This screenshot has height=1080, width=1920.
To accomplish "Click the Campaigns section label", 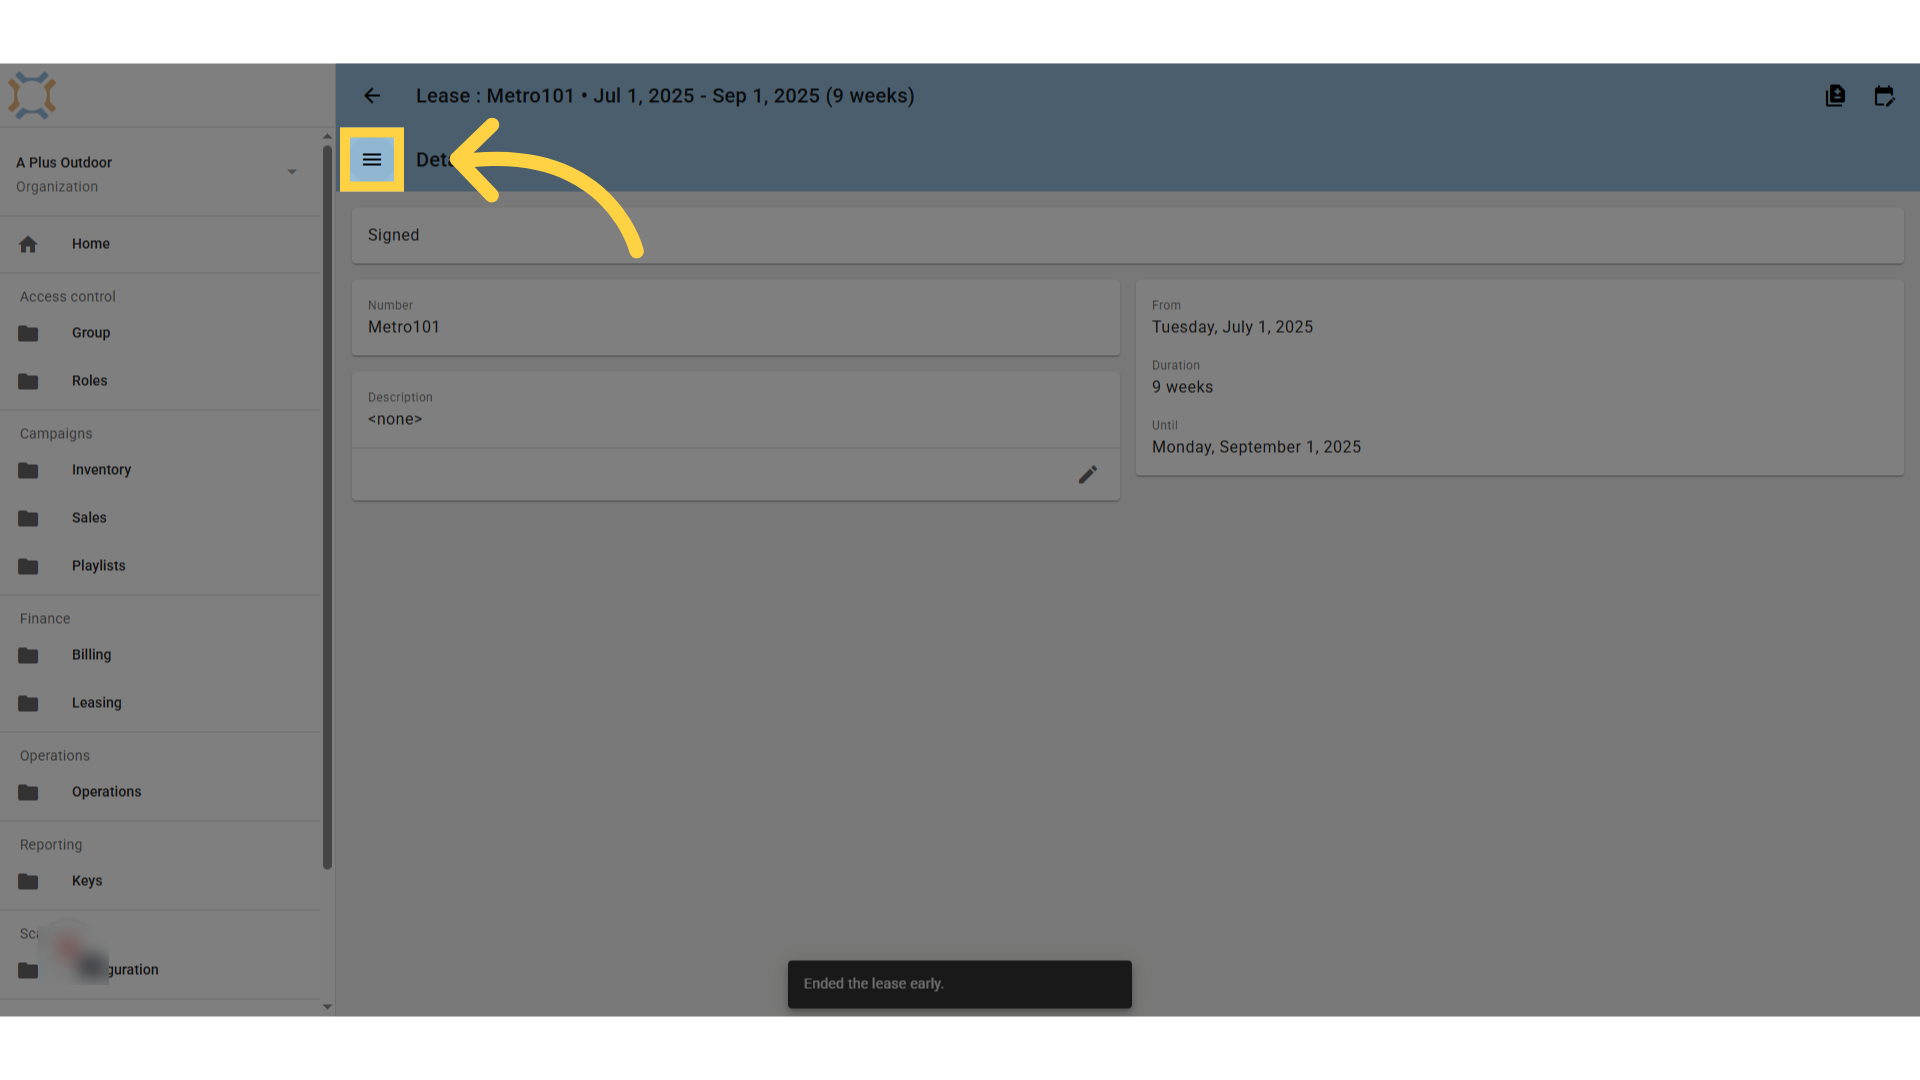I will (x=56, y=434).
